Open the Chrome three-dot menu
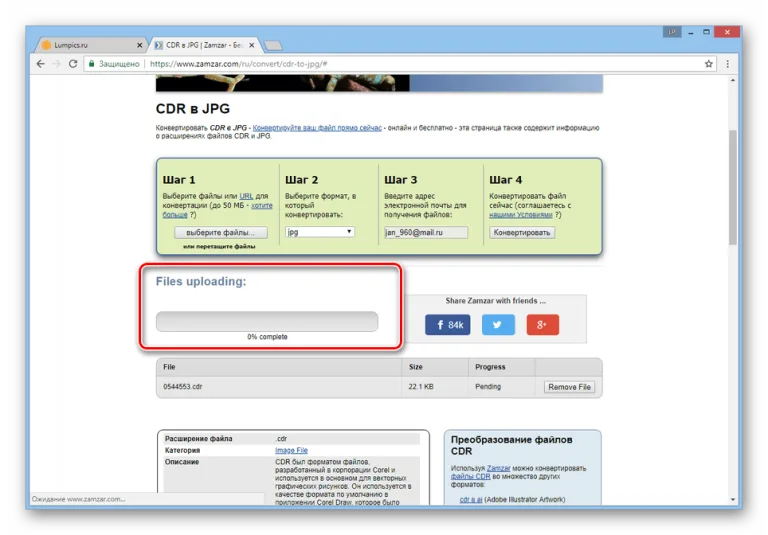The height and width of the screenshot is (535, 768). pos(728,64)
